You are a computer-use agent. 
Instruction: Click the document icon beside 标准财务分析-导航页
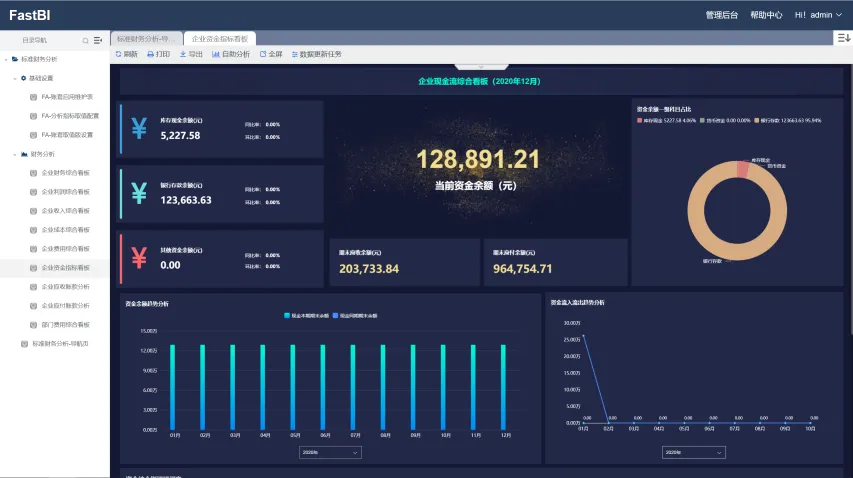pos(24,344)
